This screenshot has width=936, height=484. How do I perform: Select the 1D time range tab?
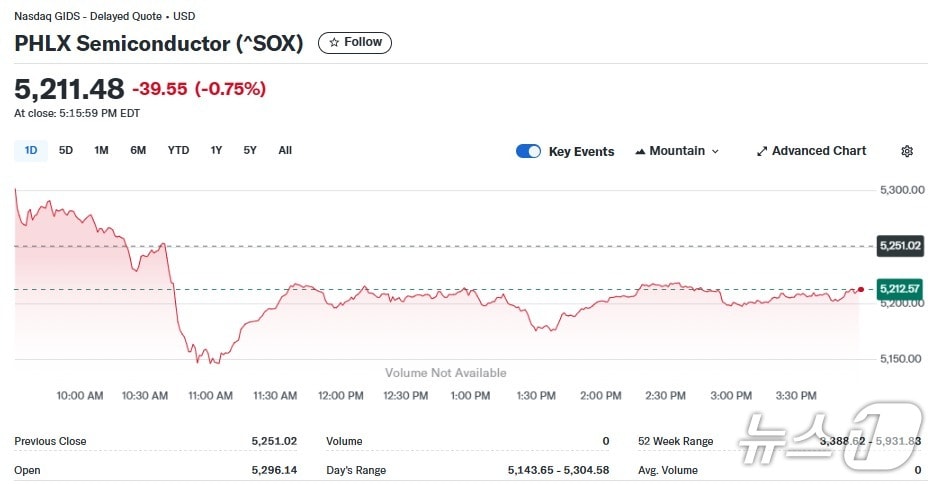tap(31, 151)
